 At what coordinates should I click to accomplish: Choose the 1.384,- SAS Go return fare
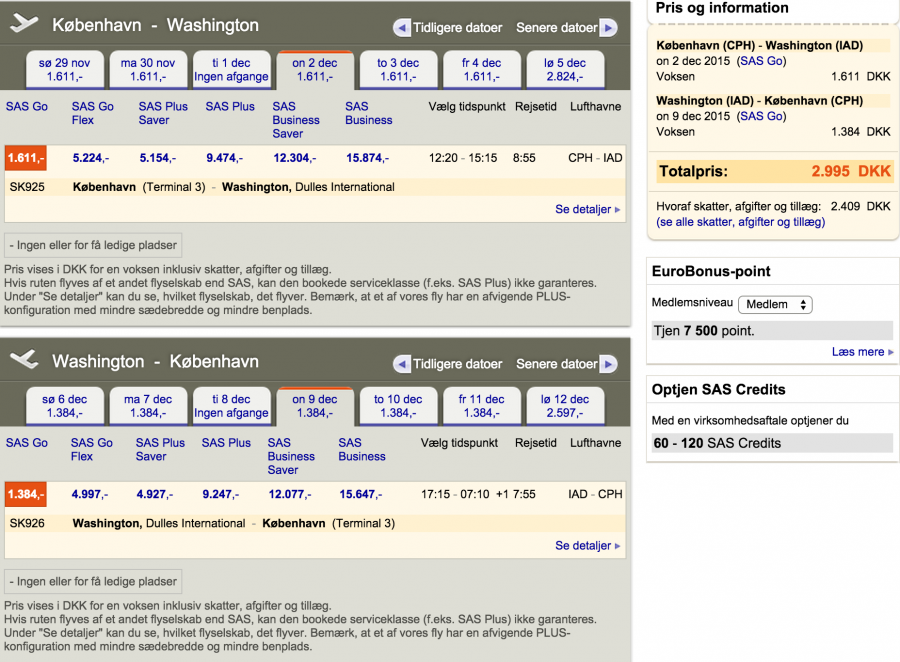pyautogui.click(x=26, y=494)
